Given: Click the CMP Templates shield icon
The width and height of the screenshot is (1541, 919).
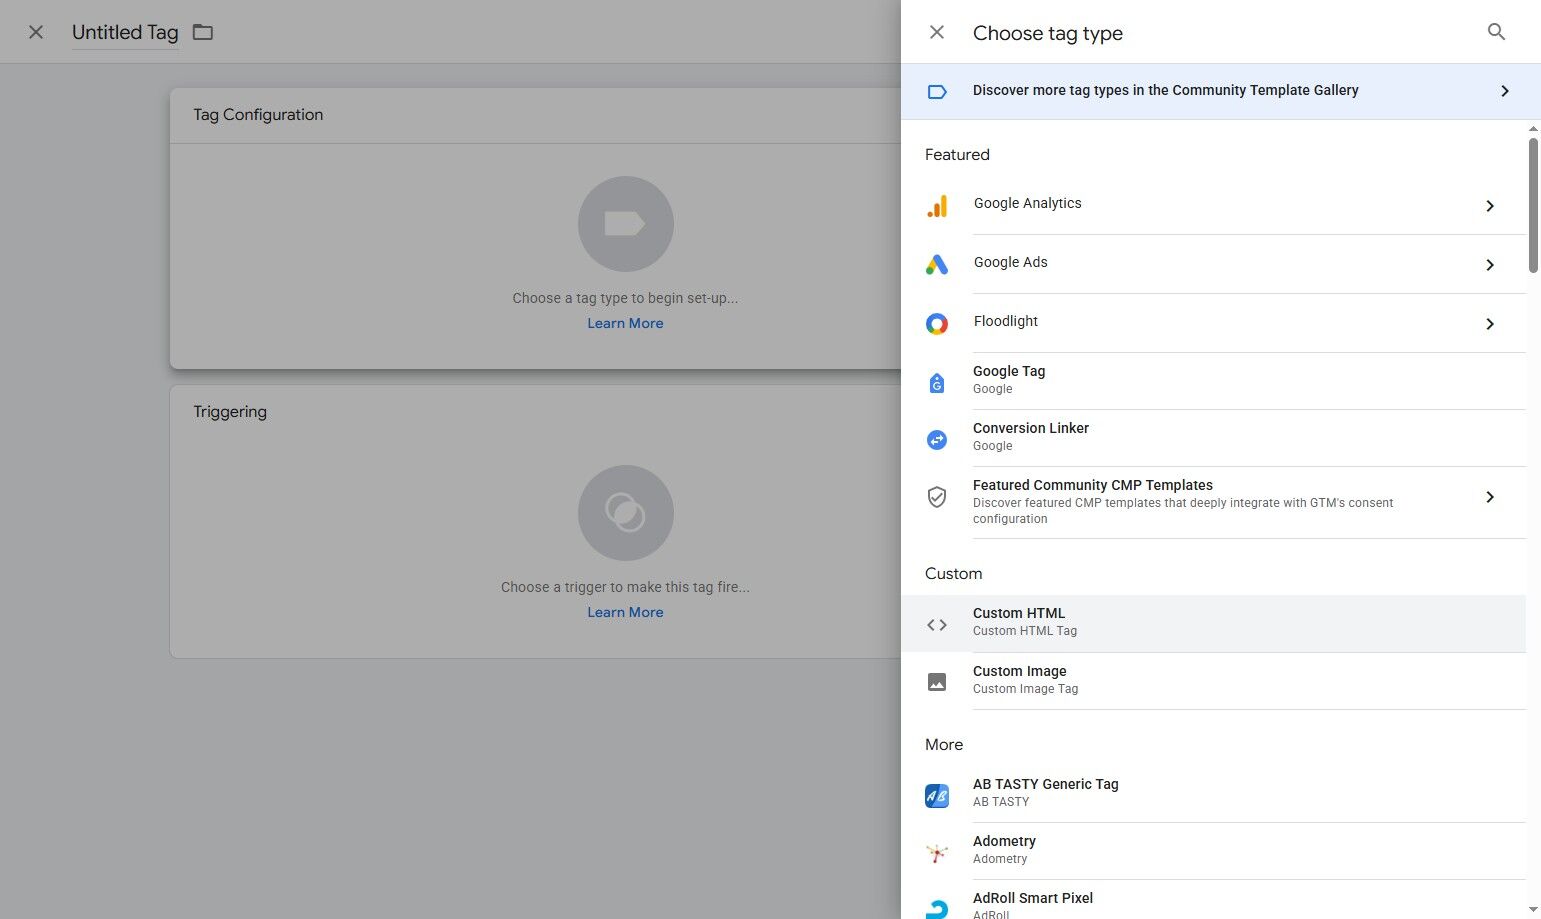Looking at the screenshot, I should click(x=937, y=497).
